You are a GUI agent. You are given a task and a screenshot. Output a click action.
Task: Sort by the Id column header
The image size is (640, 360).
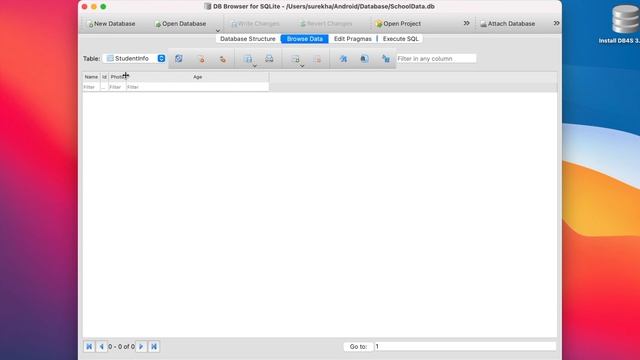[104, 77]
